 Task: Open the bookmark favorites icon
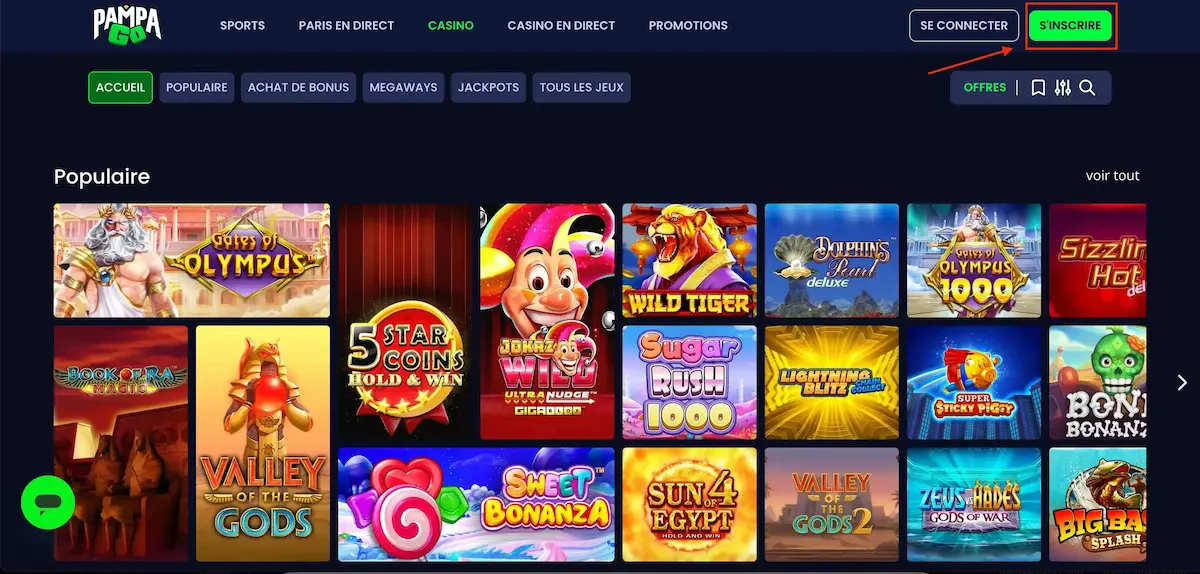click(1038, 88)
